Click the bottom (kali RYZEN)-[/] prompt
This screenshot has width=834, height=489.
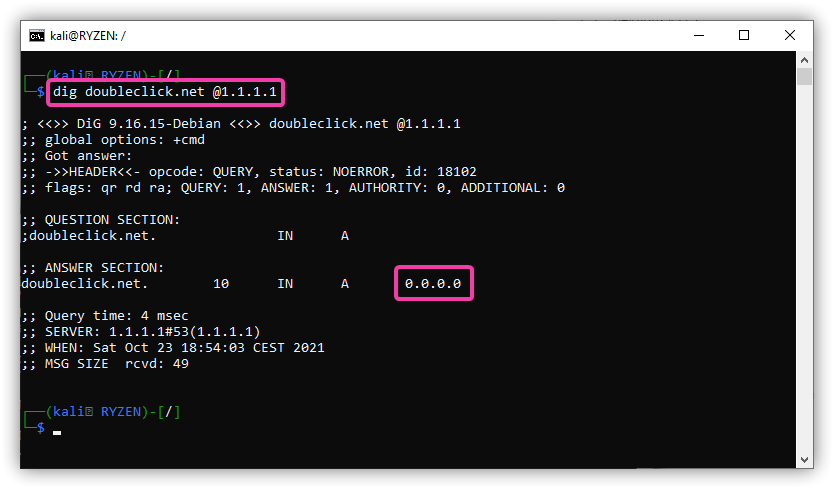113,412
